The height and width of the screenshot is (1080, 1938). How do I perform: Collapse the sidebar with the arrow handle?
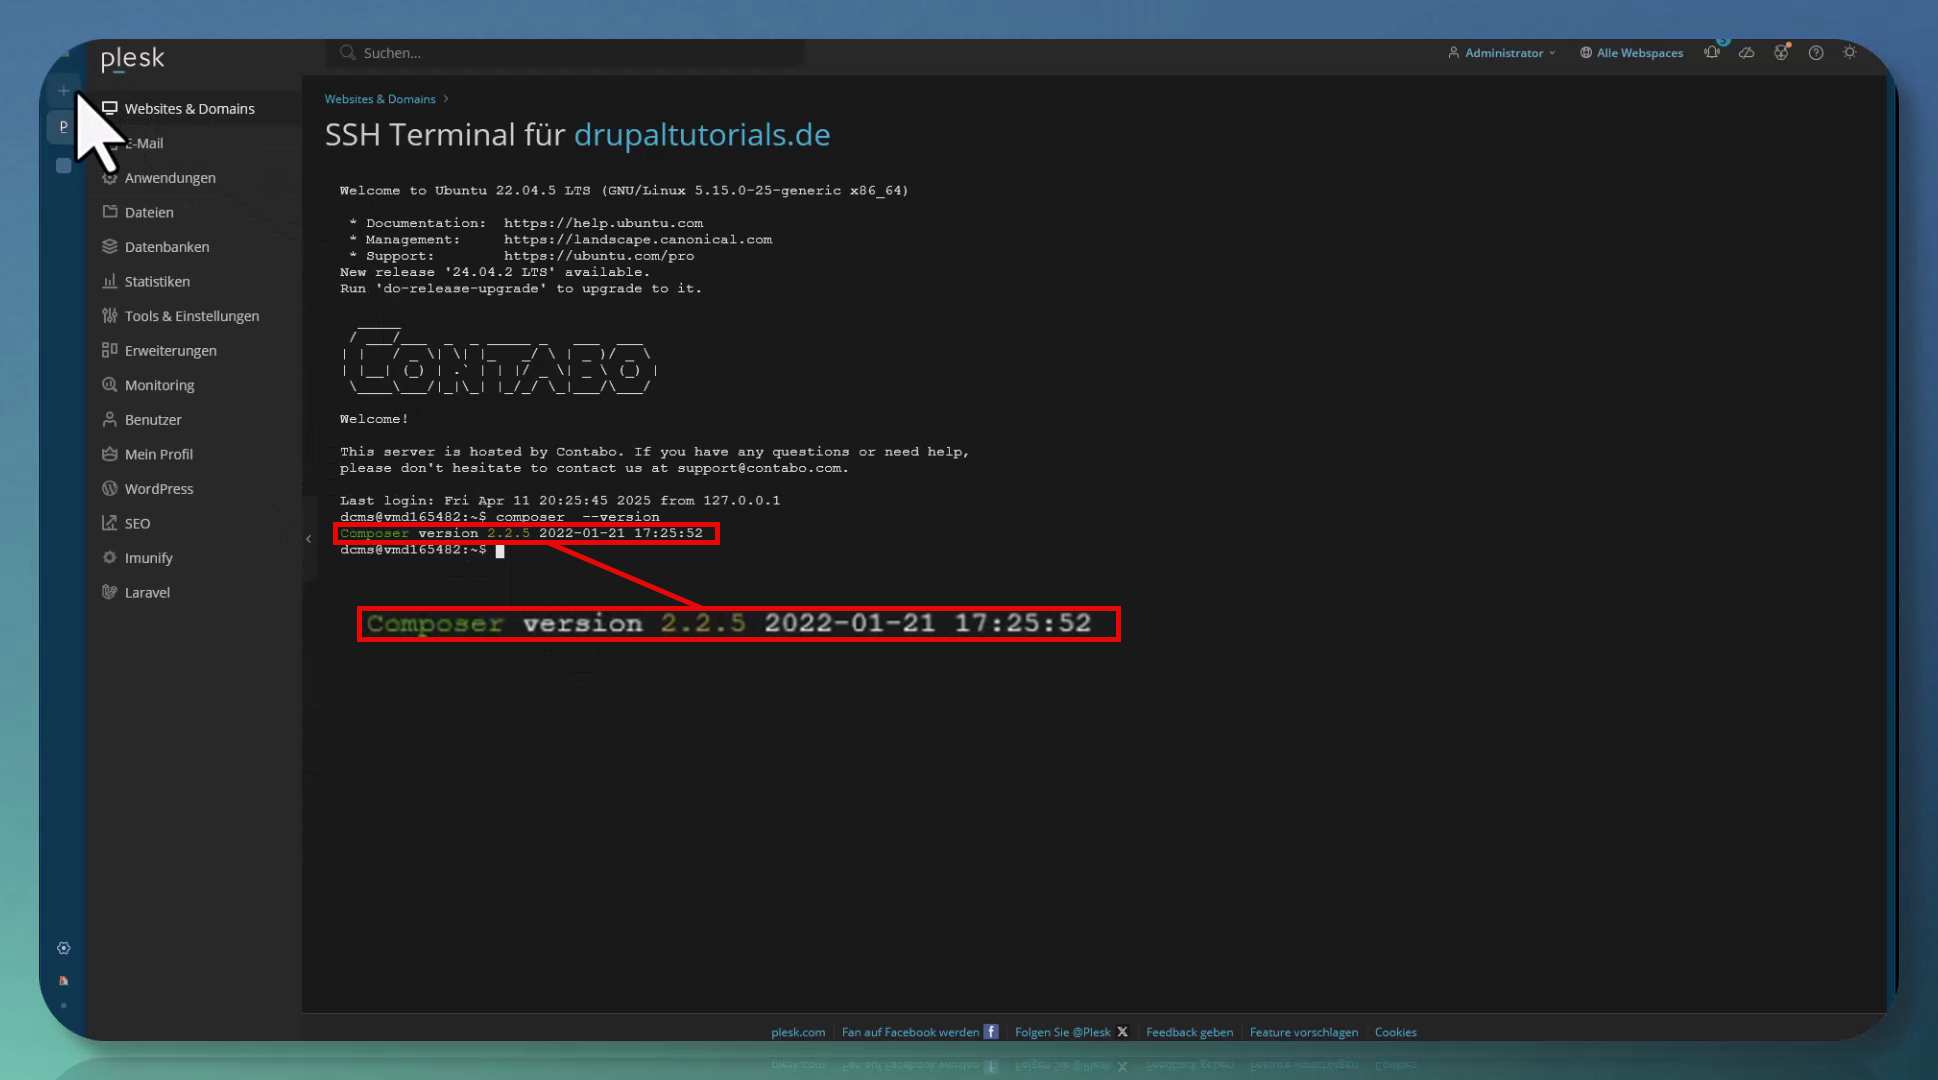tap(308, 539)
